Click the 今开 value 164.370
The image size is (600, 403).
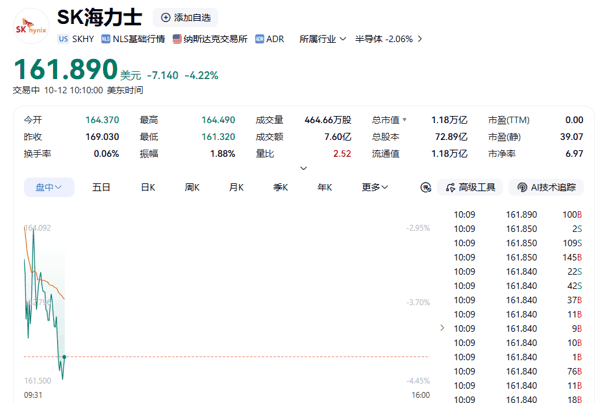(102, 120)
